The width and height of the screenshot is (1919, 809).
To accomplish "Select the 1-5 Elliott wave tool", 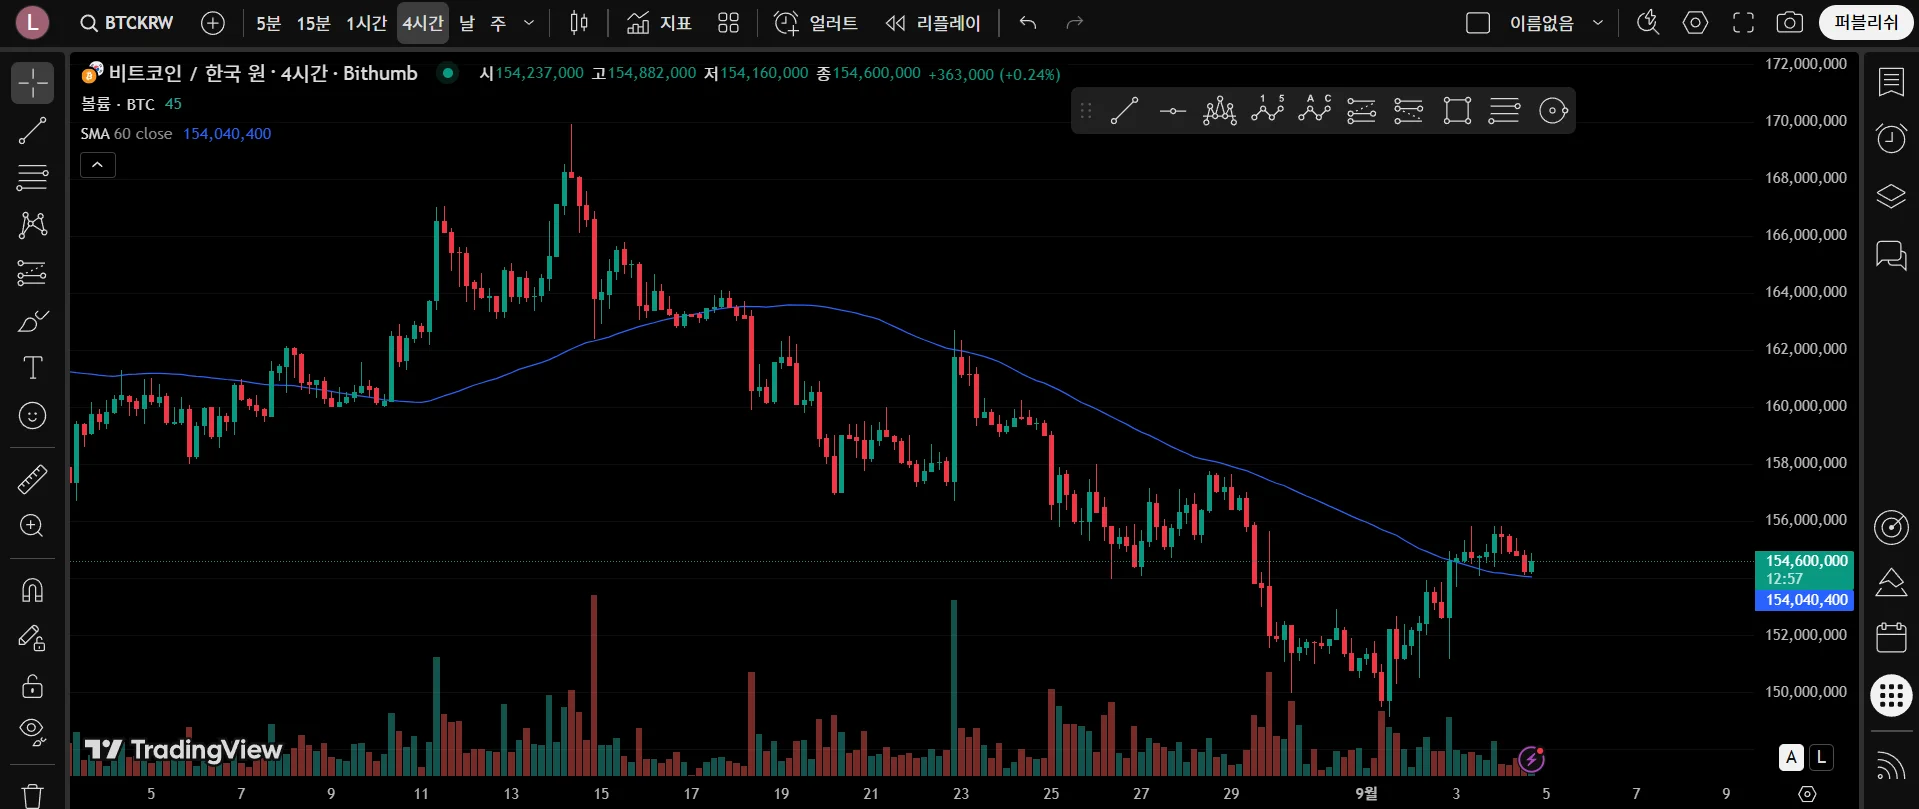I will click(1267, 111).
